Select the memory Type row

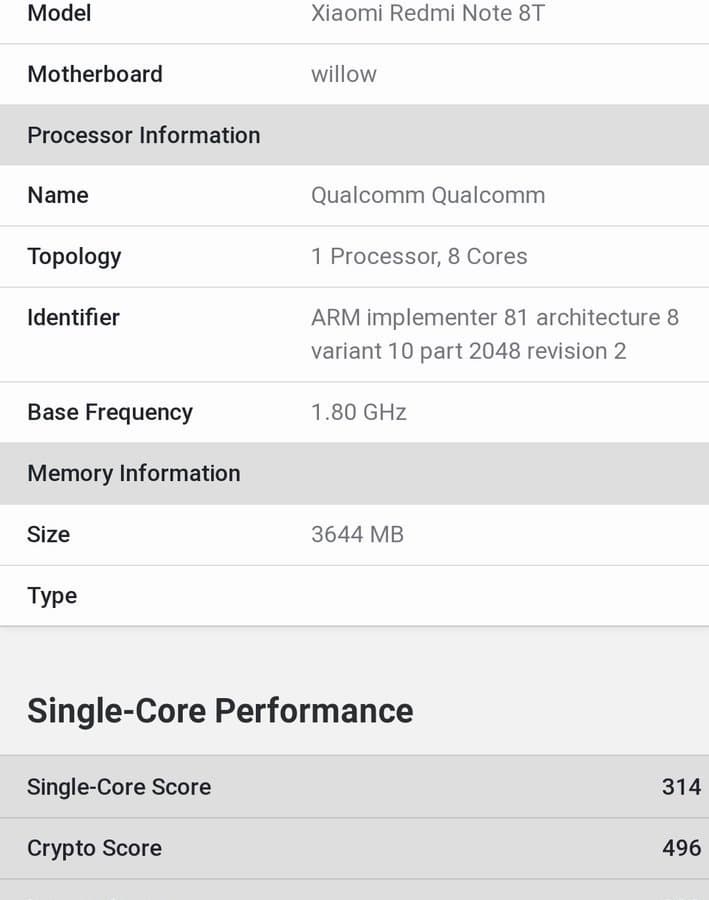[x=354, y=596]
